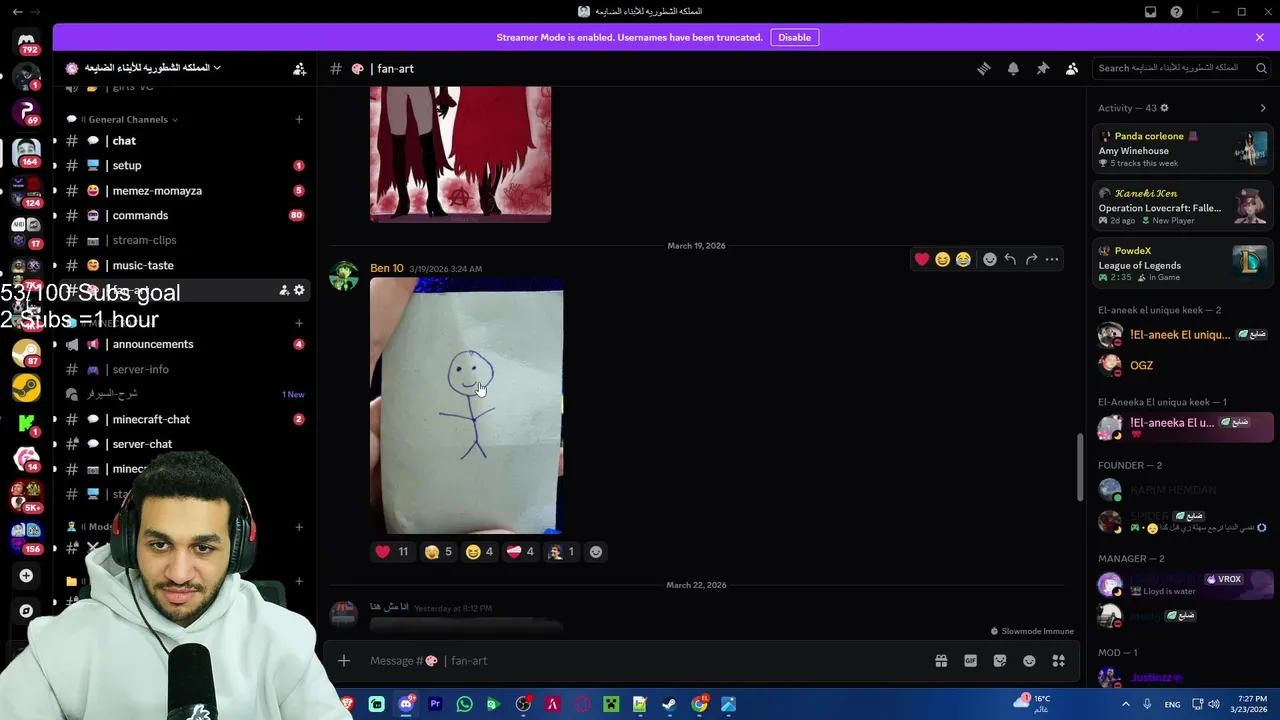1280x720 pixels.
Task: Open the commands channel
Action: pos(185,216)
